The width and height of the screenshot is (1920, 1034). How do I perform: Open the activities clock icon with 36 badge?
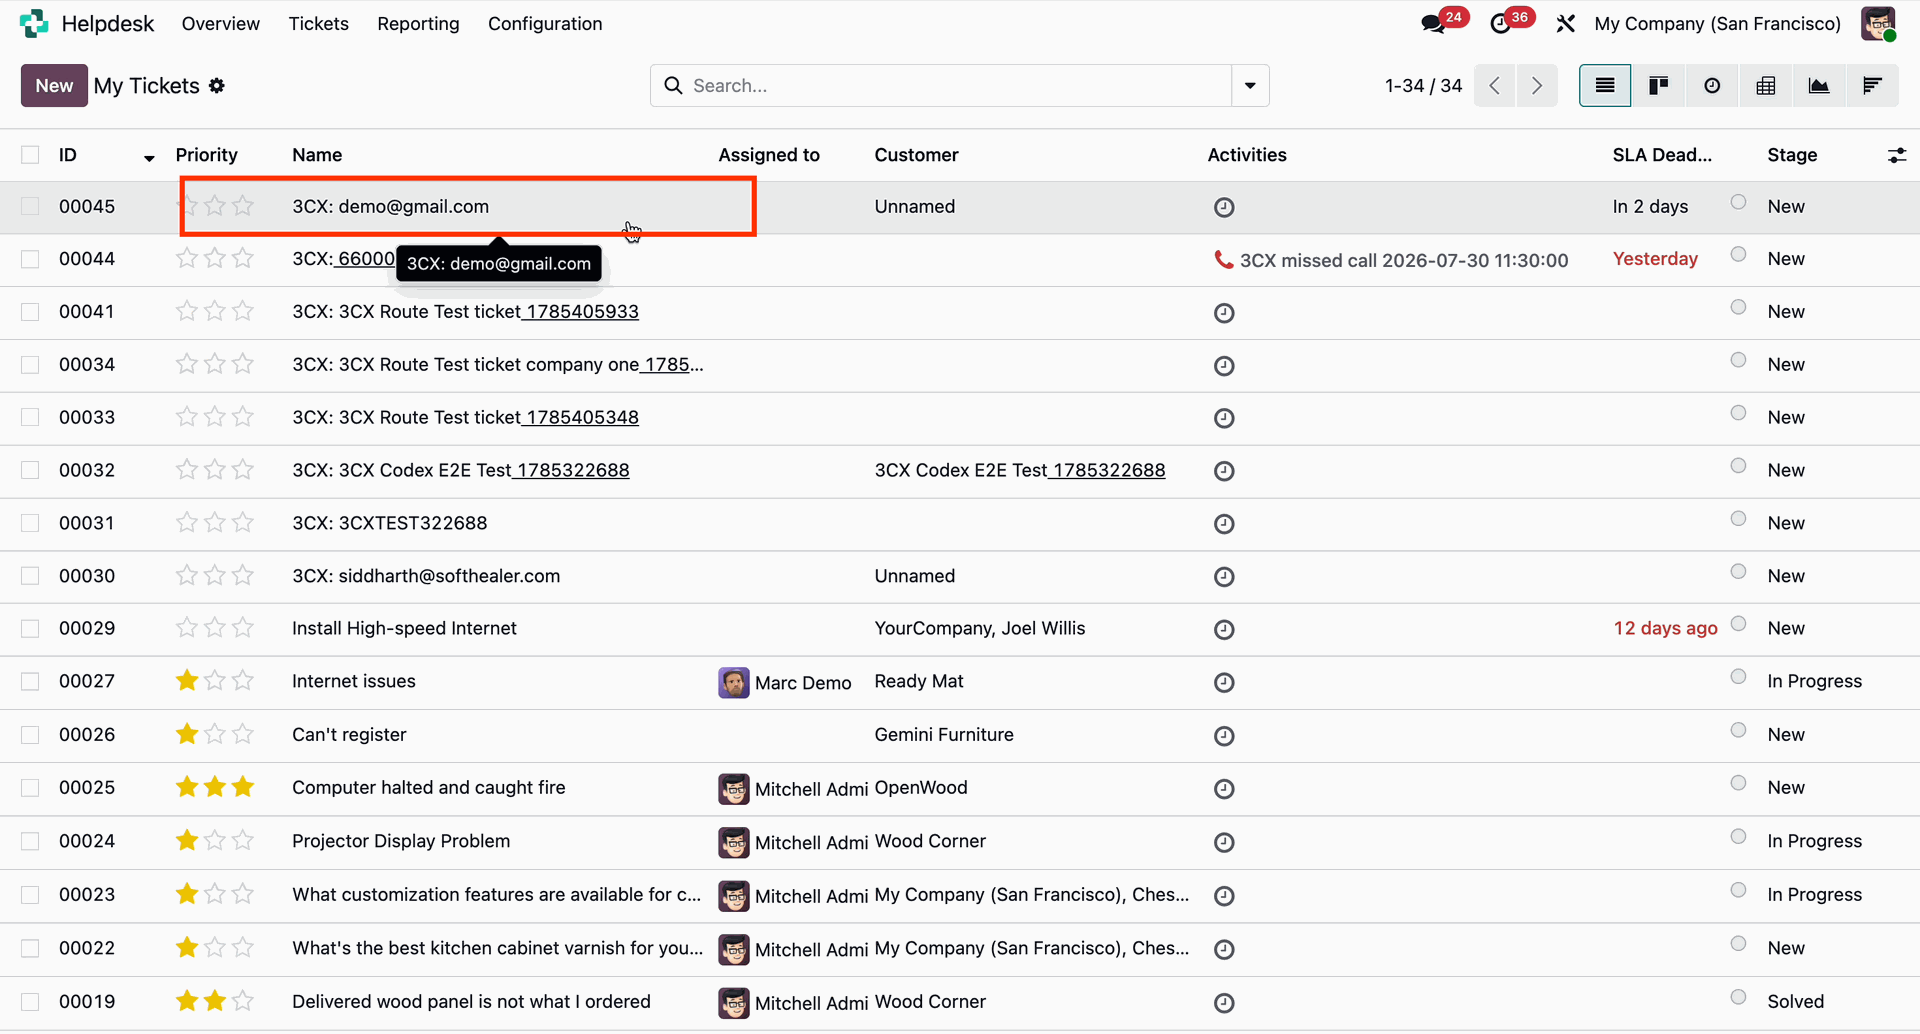(1500, 24)
